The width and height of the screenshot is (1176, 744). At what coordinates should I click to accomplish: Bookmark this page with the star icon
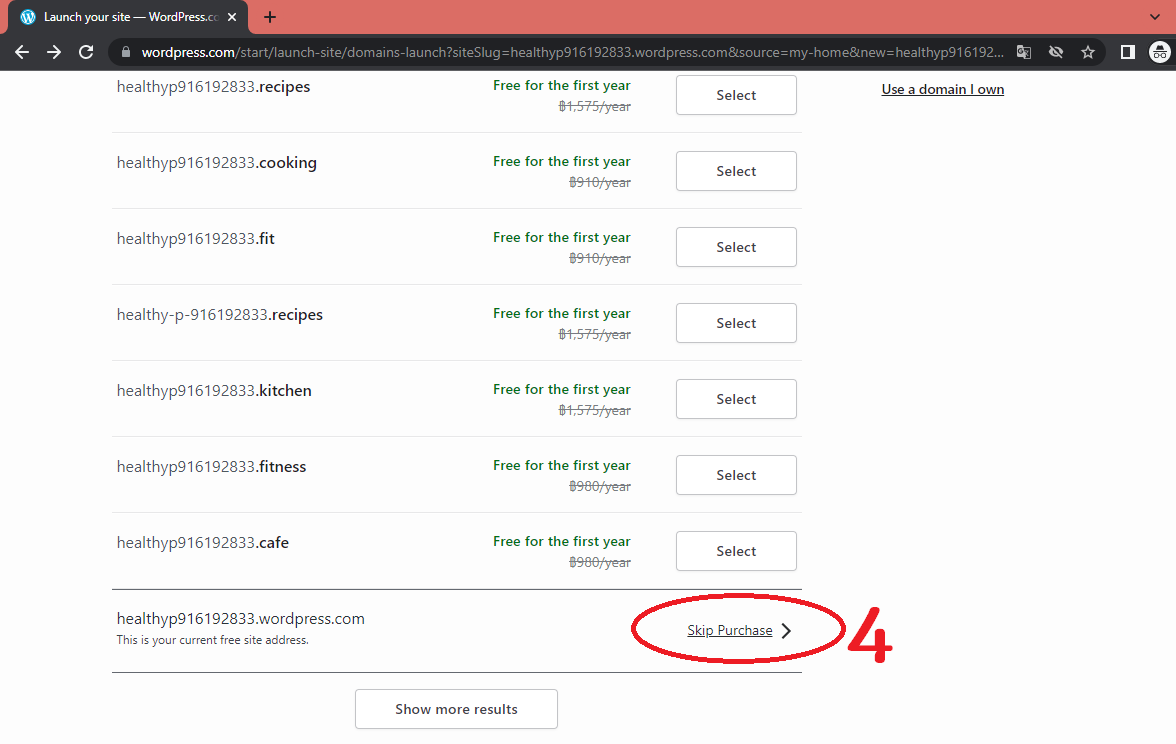(1088, 52)
